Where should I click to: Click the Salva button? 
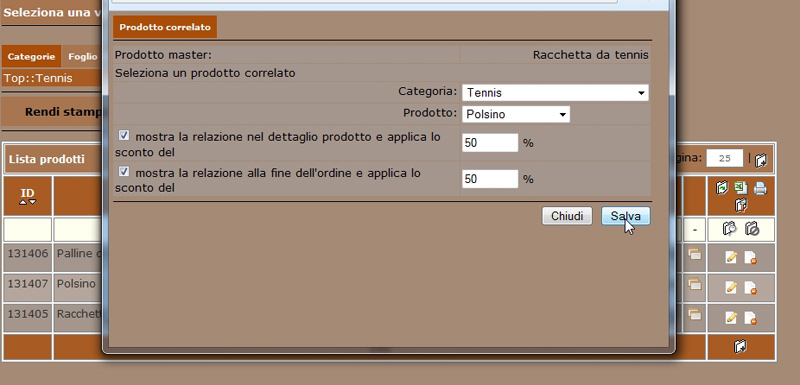click(x=626, y=216)
